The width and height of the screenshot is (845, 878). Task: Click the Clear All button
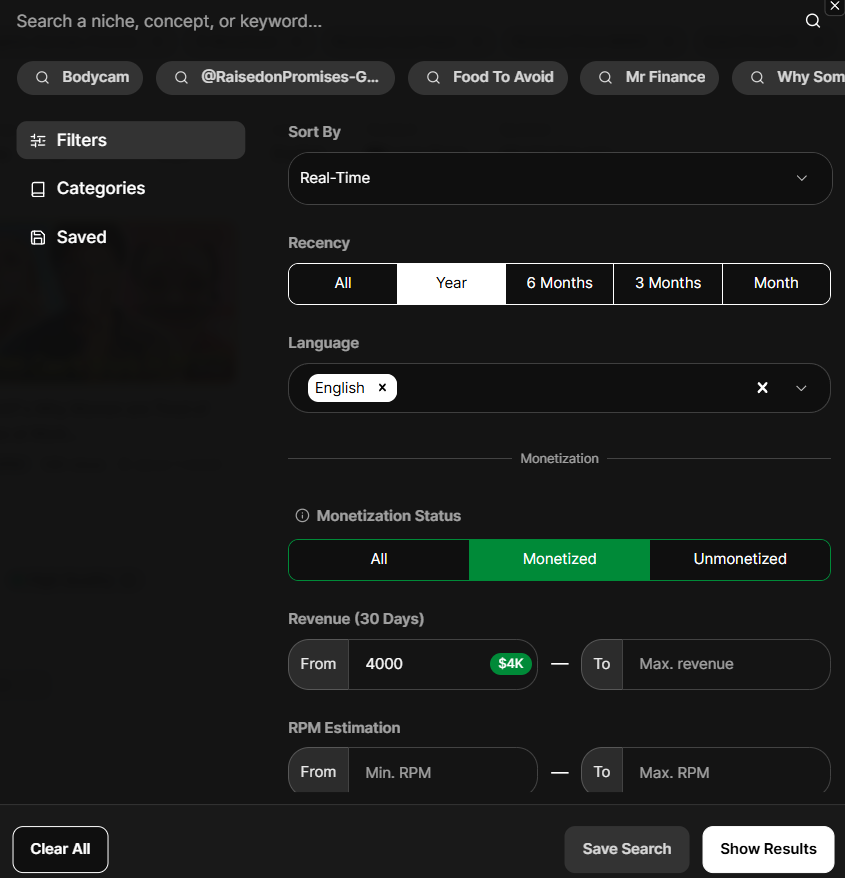(60, 849)
